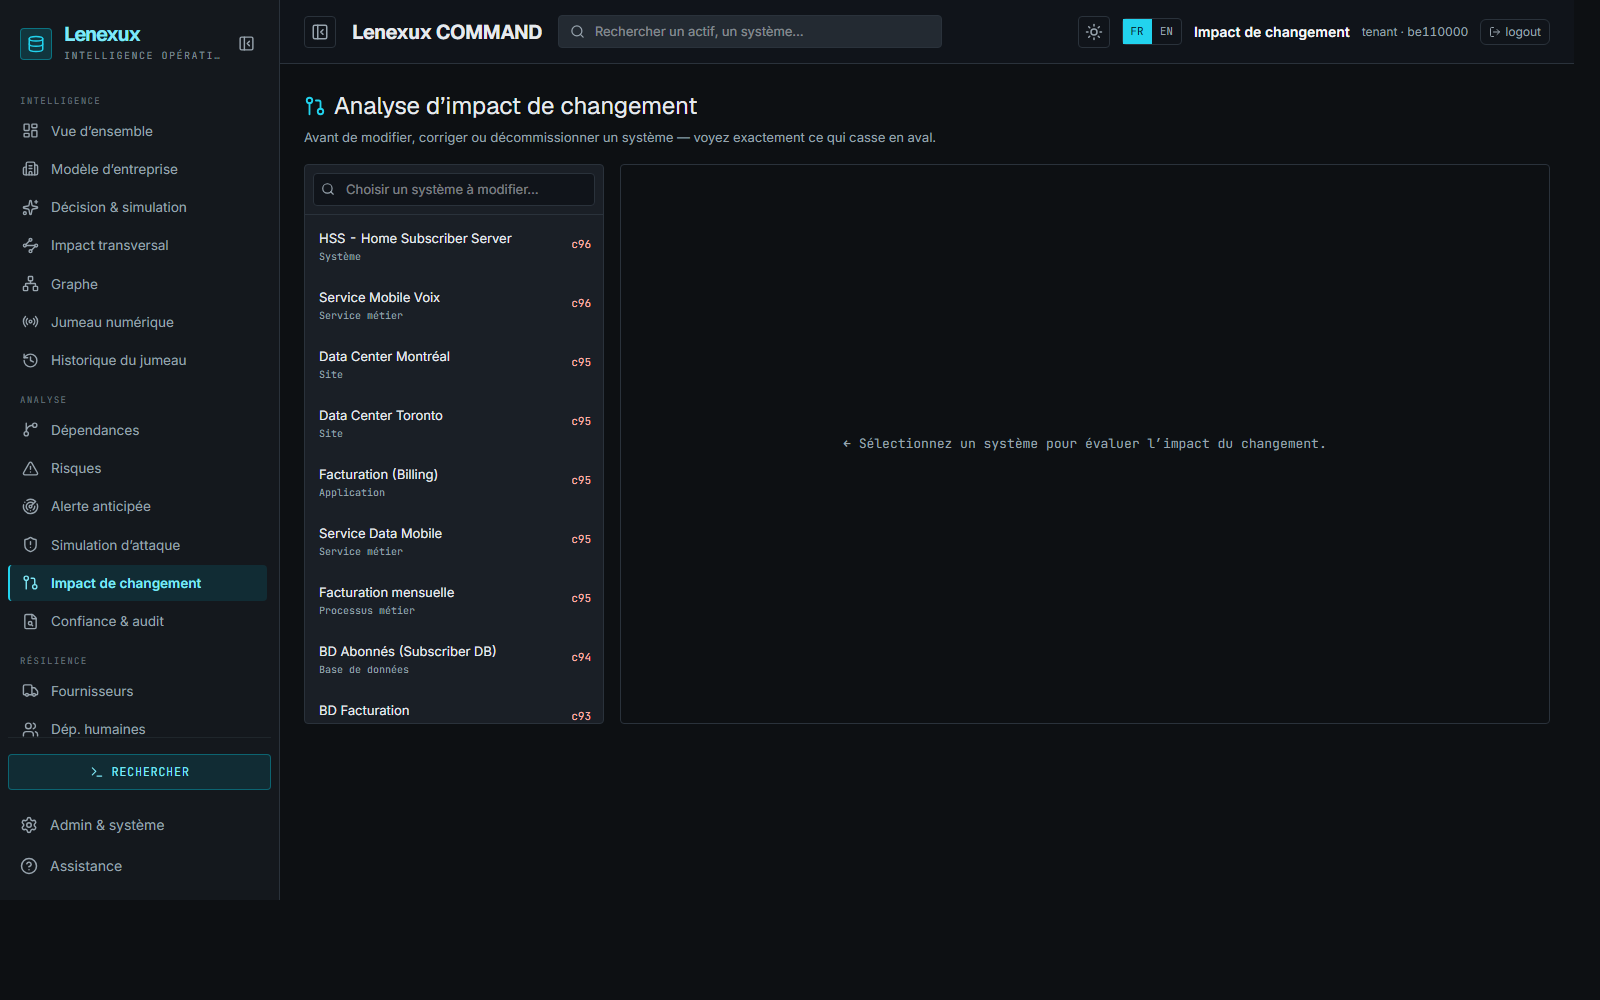The width and height of the screenshot is (1600, 1000).
Task: Open Simulation d'attaque shield icon
Action: tap(31, 545)
